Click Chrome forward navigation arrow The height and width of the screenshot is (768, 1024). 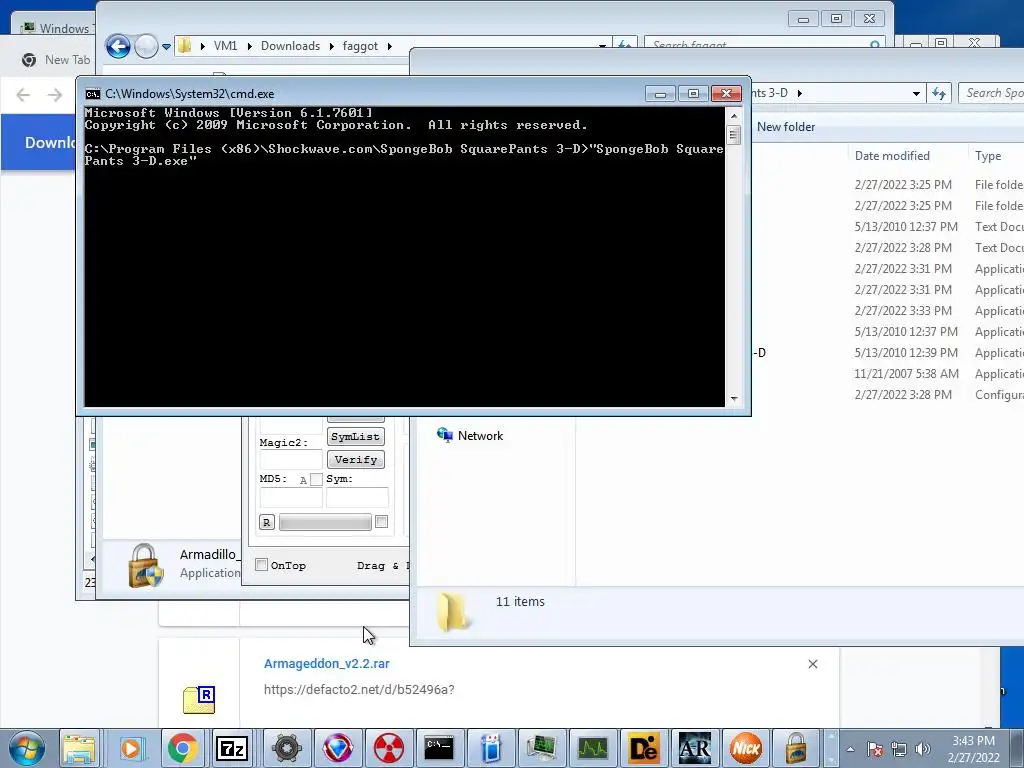pyautogui.click(x=55, y=95)
